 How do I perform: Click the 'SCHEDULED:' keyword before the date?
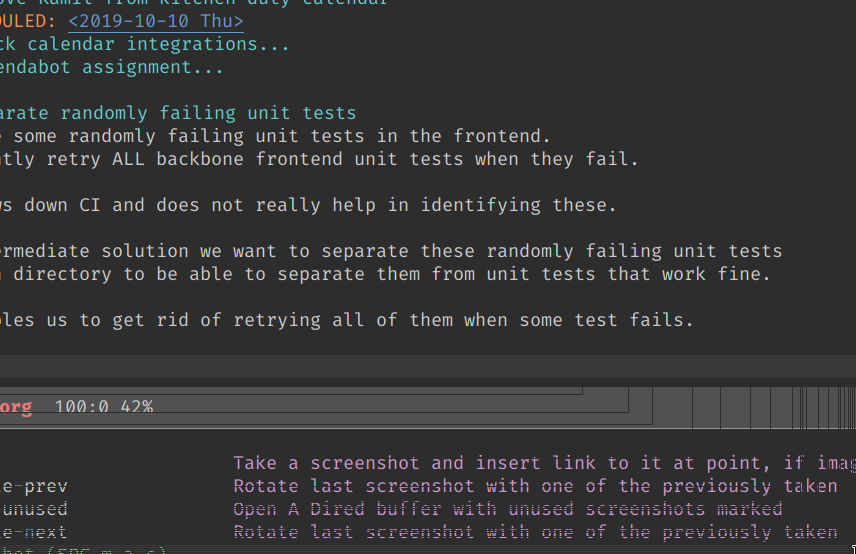(x=28, y=21)
